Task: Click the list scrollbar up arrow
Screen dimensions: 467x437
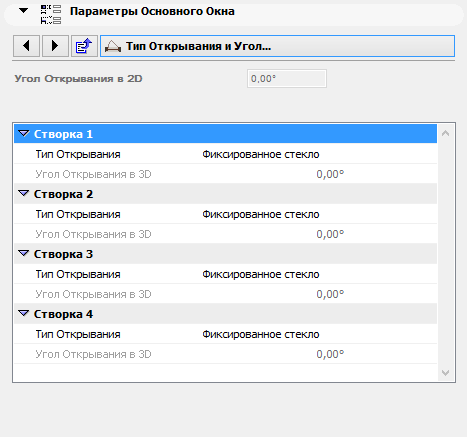Action: (446, 134)
